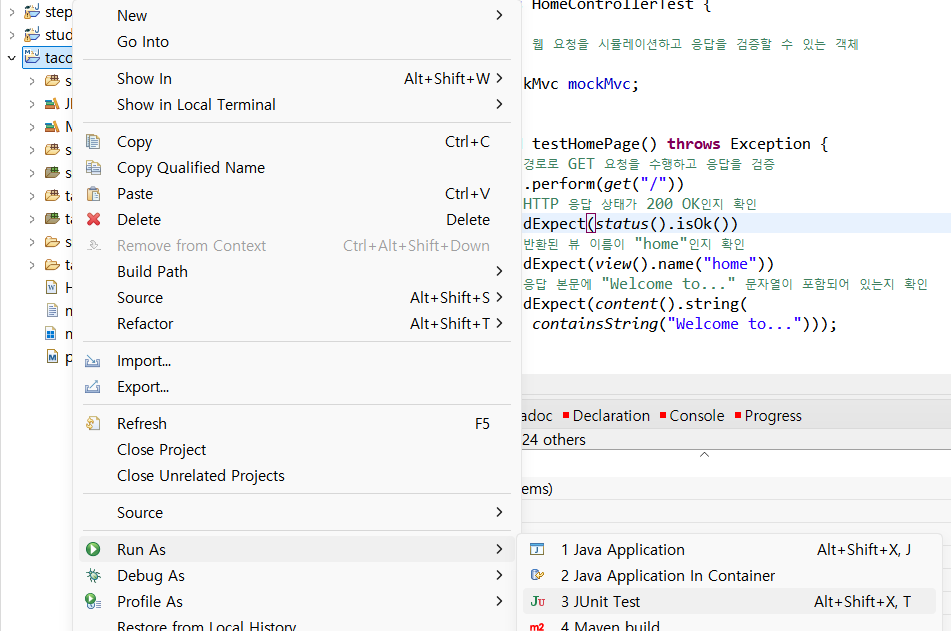Click the blue grid file icon in the tree

click(x=51, y=333)
